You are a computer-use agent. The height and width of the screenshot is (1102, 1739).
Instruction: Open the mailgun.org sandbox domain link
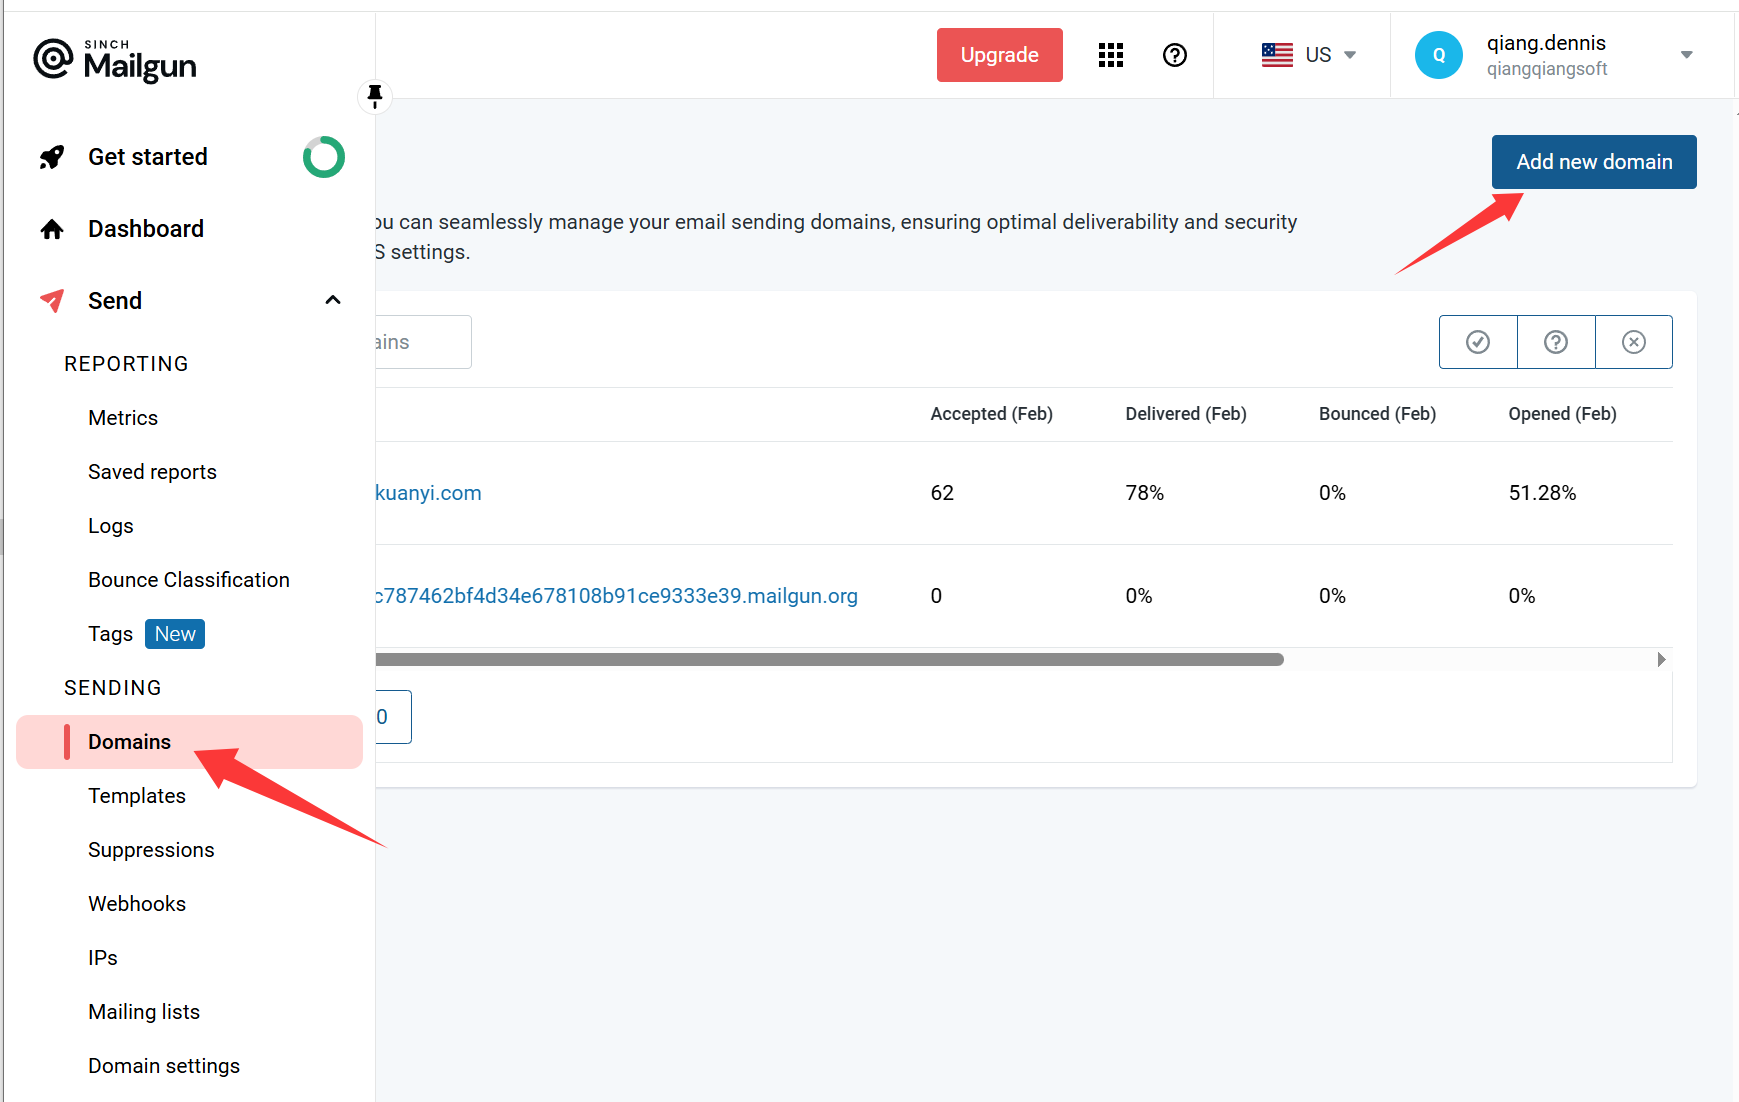[x=616, y=596]
